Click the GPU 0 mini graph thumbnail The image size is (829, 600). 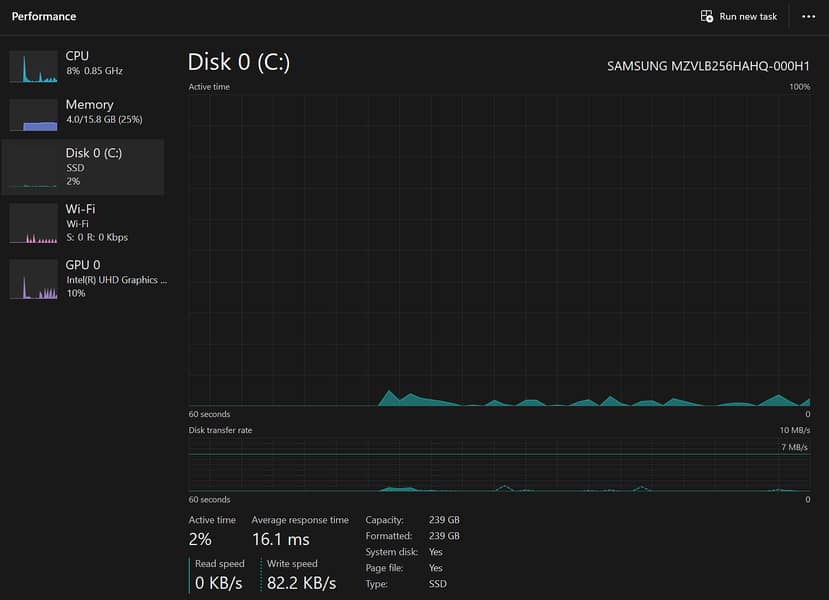tap(33, 280)
